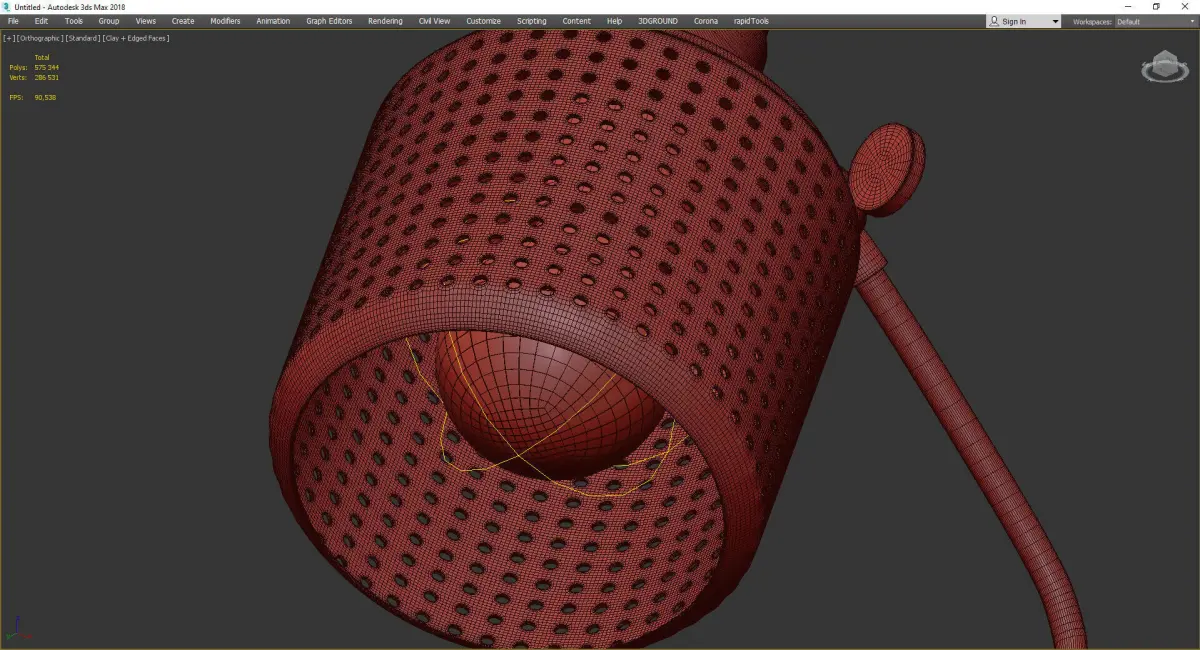The width and height of the screenshot is (1200, 650).
Task: Click the 3ds Max application icon in title bar
Action: (x=6, y=7)
